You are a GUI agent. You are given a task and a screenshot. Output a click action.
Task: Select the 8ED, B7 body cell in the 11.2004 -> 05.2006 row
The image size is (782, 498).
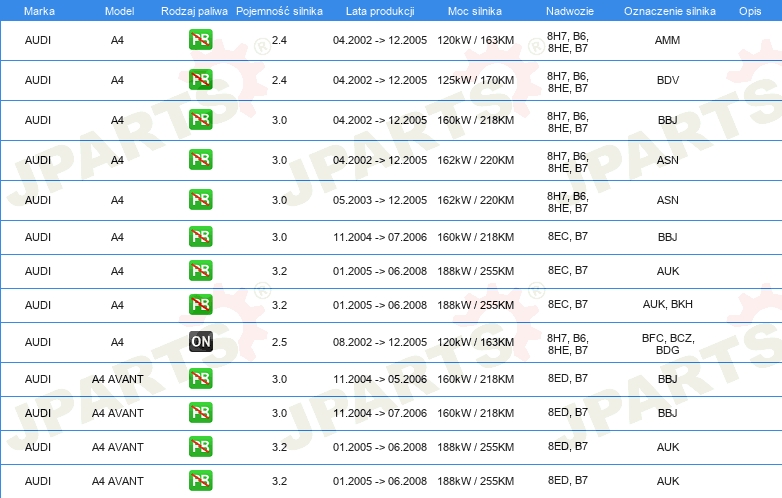[568, 378]
